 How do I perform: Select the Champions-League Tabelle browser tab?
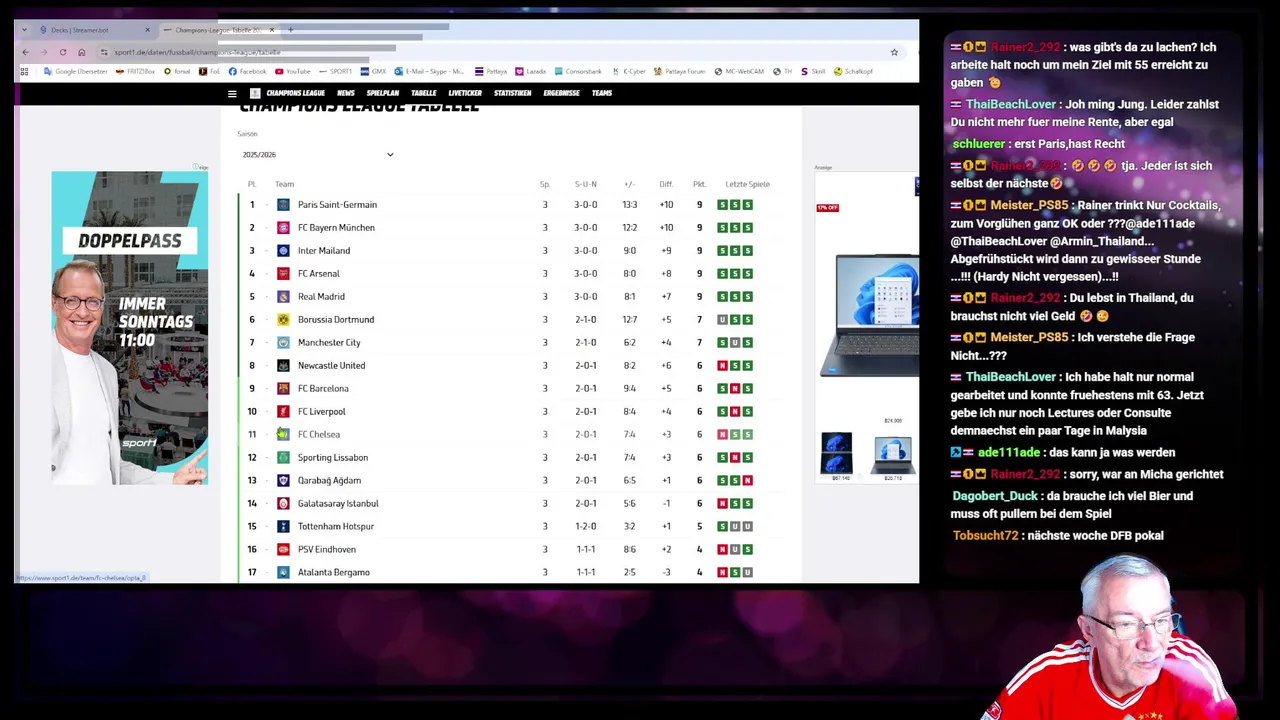pos(218,30)
